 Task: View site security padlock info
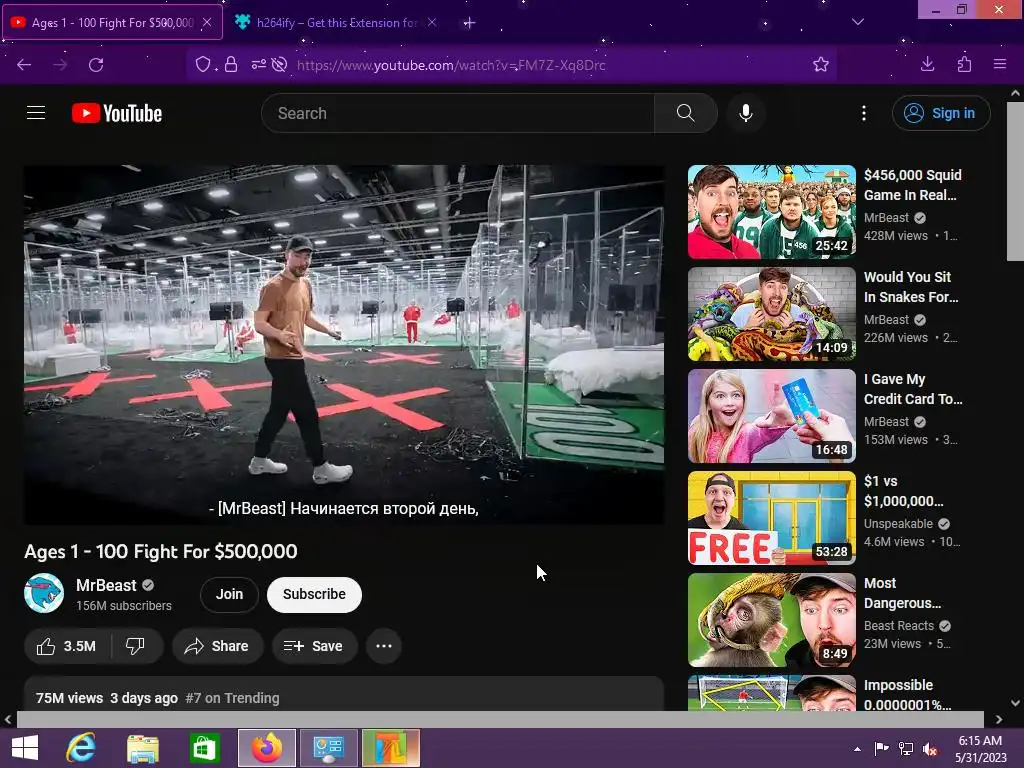231,65
